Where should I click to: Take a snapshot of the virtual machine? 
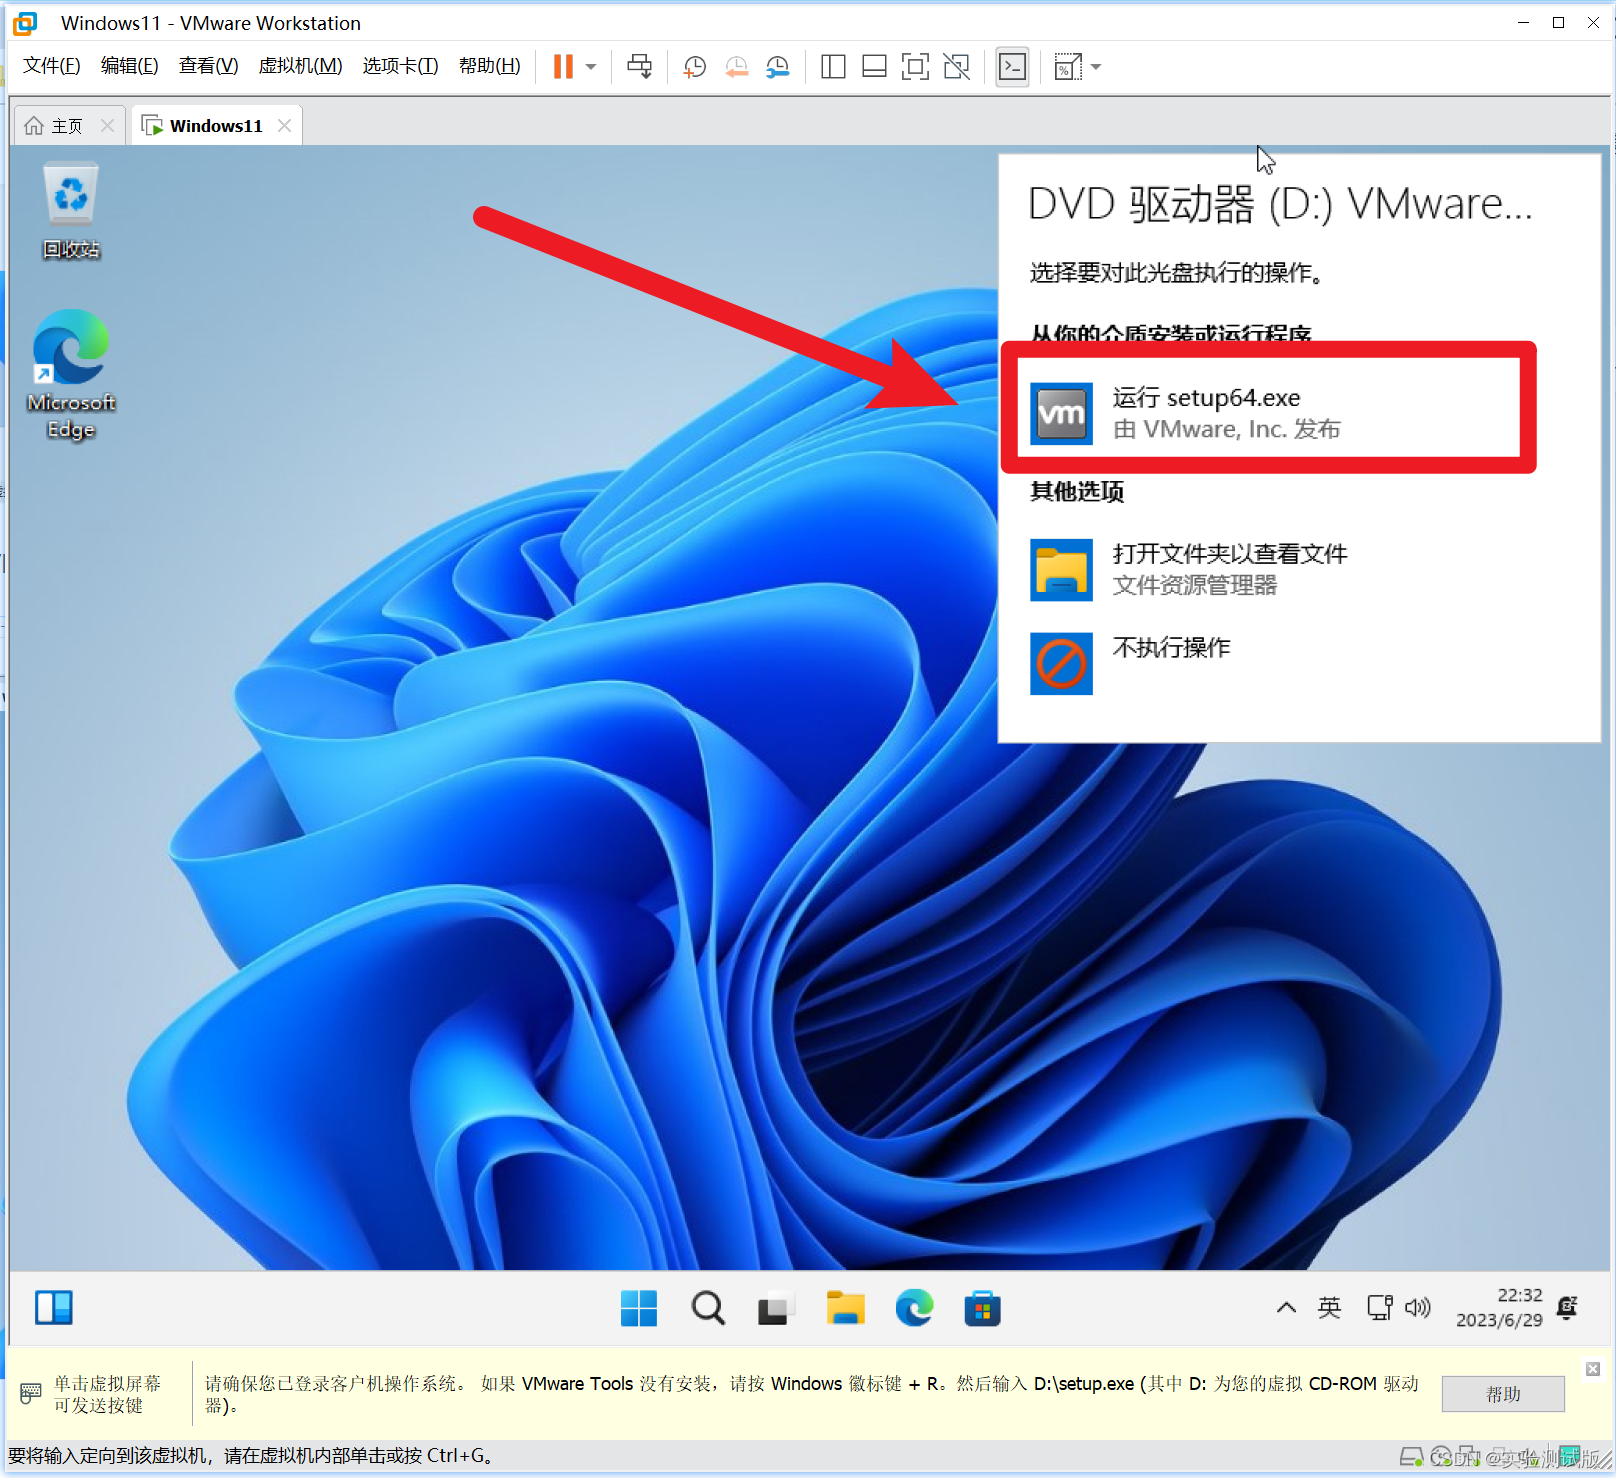[x=694, y=66]
